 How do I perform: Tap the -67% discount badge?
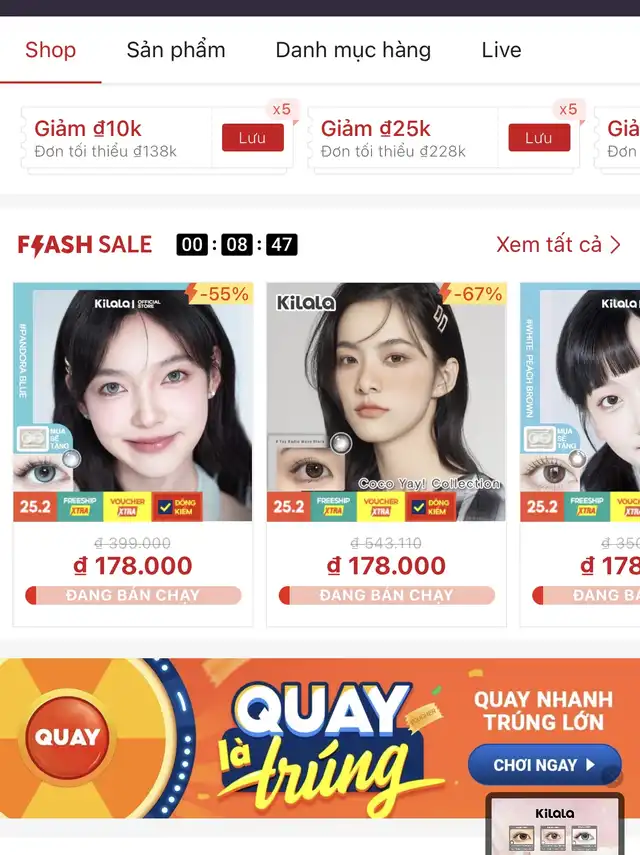[x=473, y=293]
